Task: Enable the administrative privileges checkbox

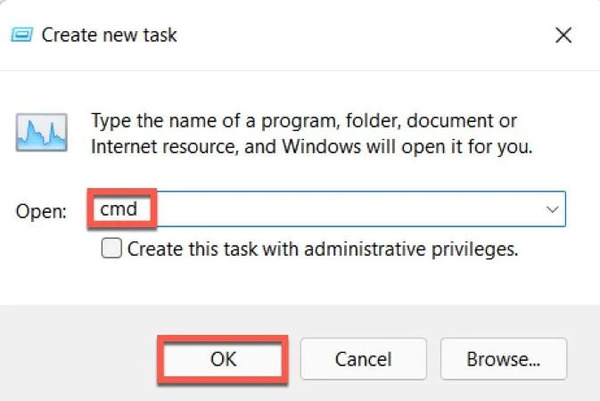Action: point(111,248)
